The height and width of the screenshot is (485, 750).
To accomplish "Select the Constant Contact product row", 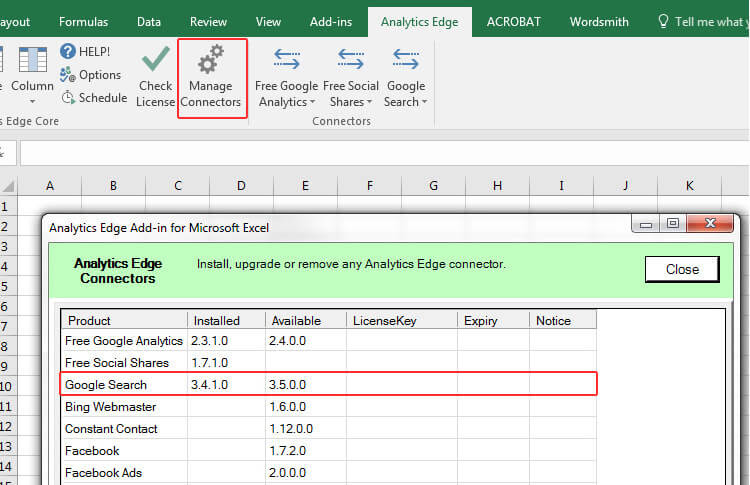I will point(329,429).
